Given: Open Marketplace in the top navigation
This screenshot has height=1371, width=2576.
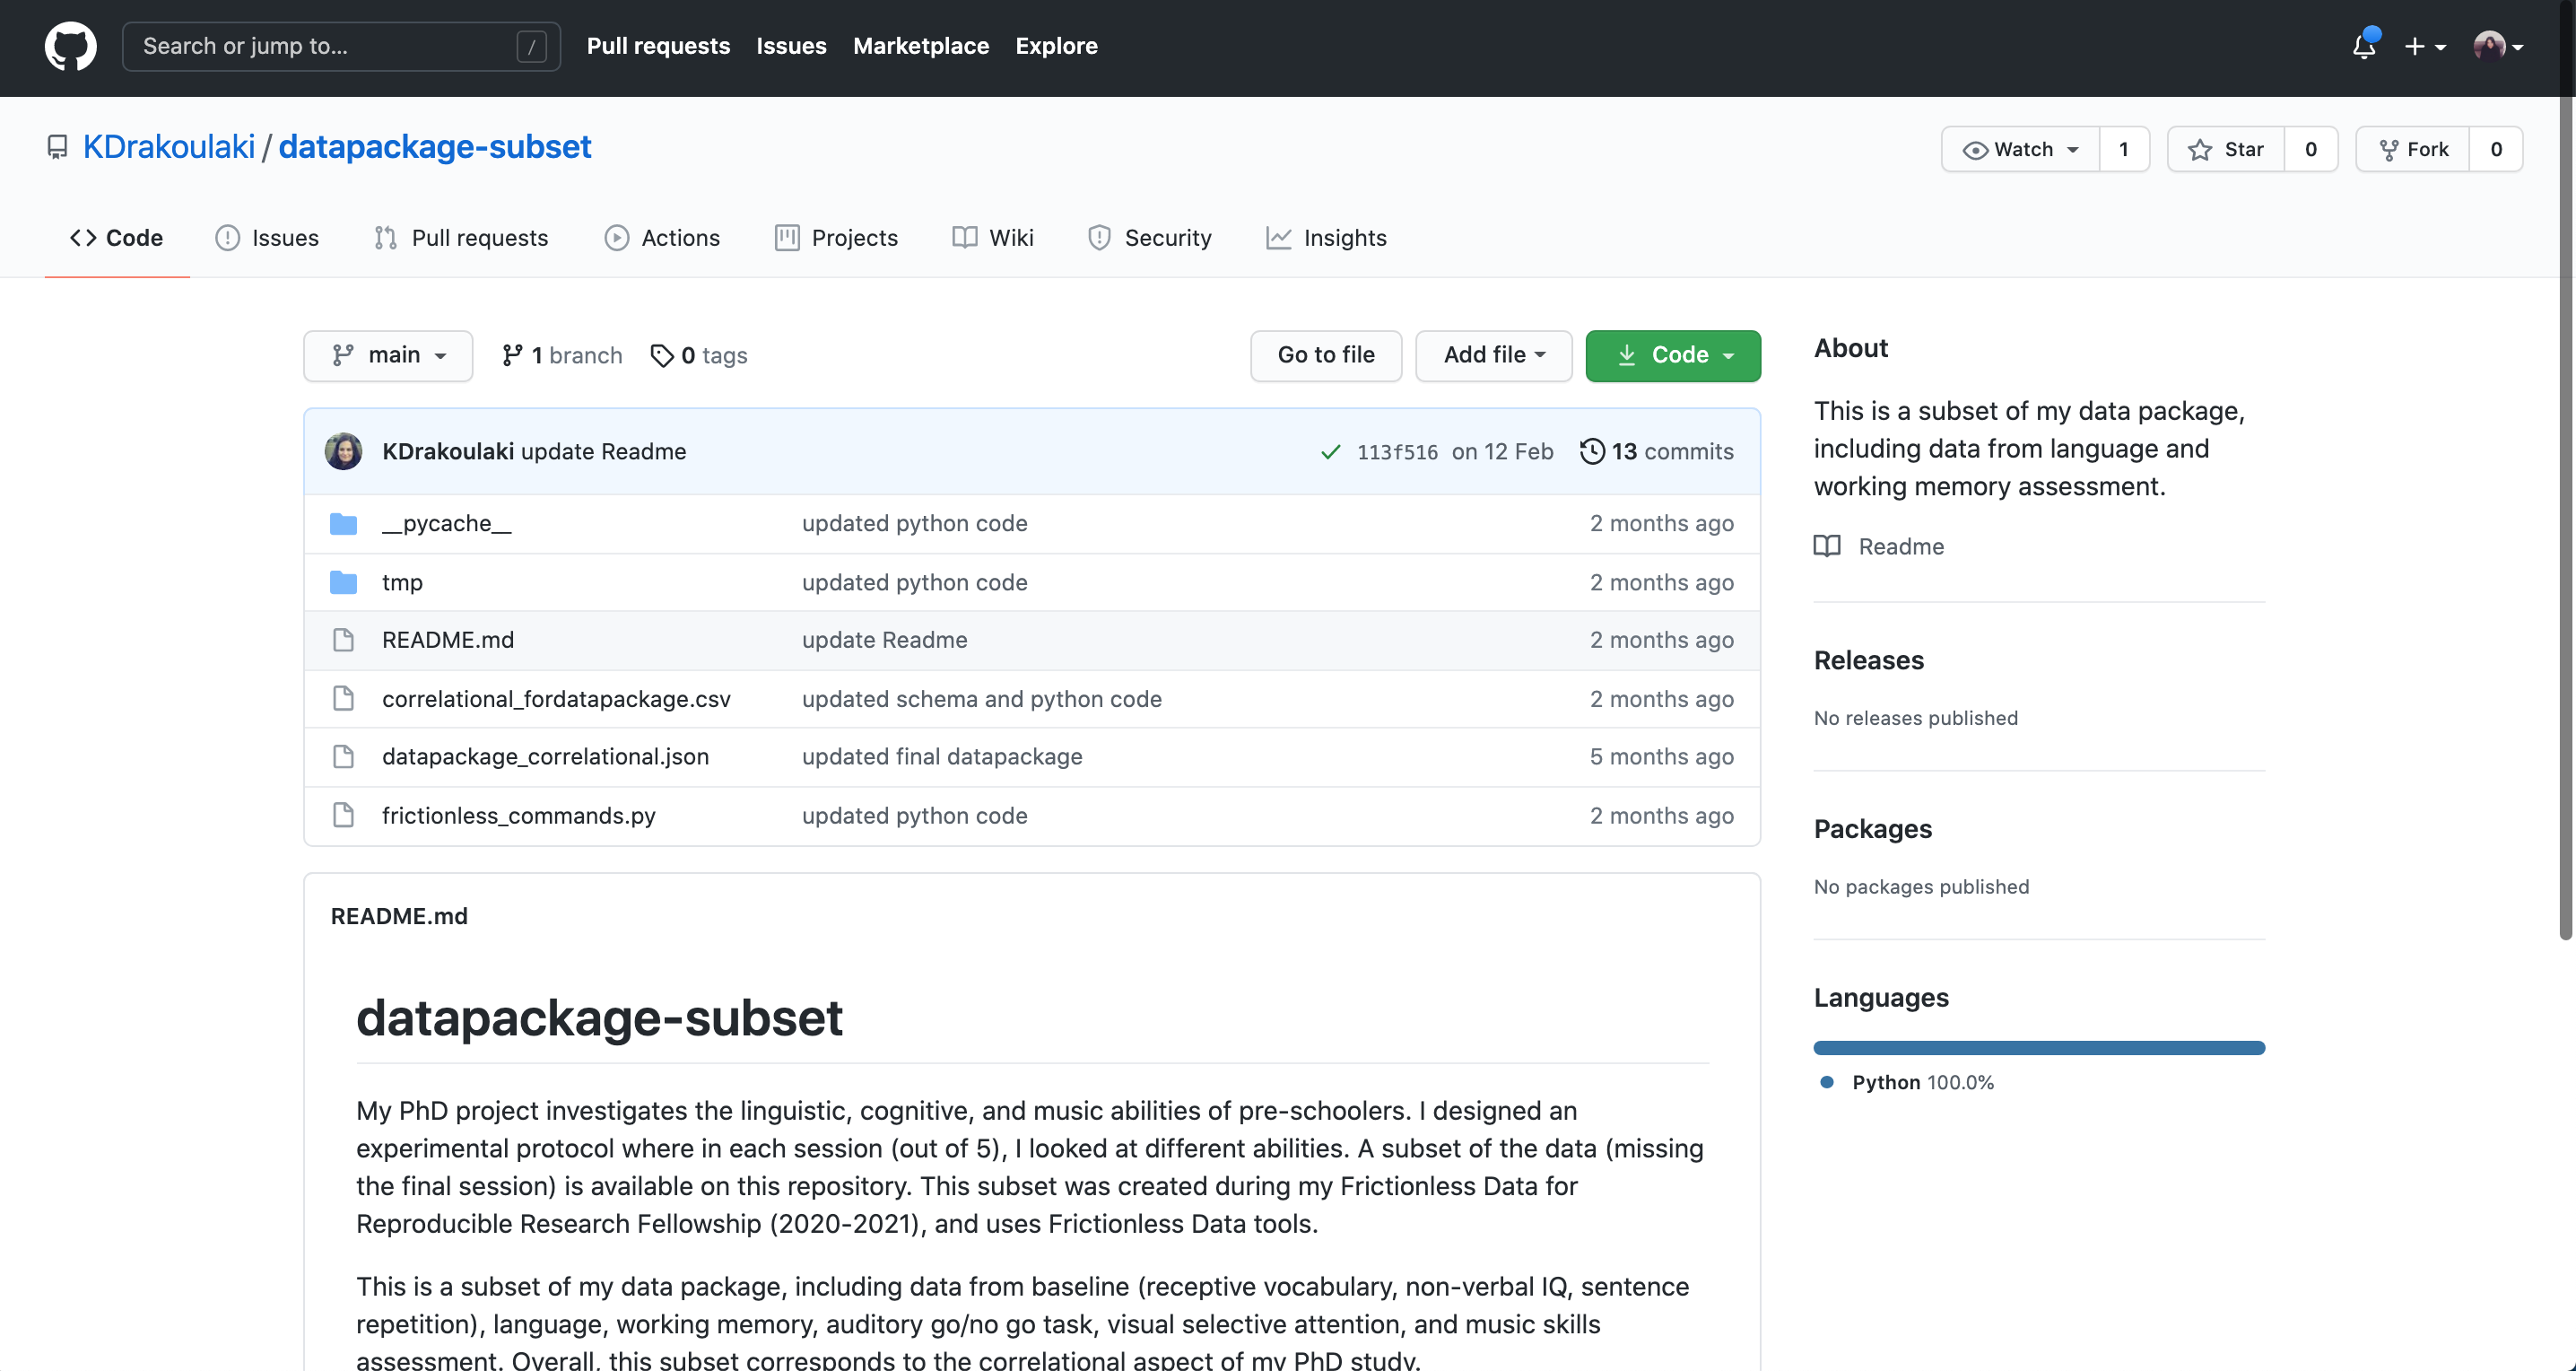Looking at the screenshot, I should (921, 46).
